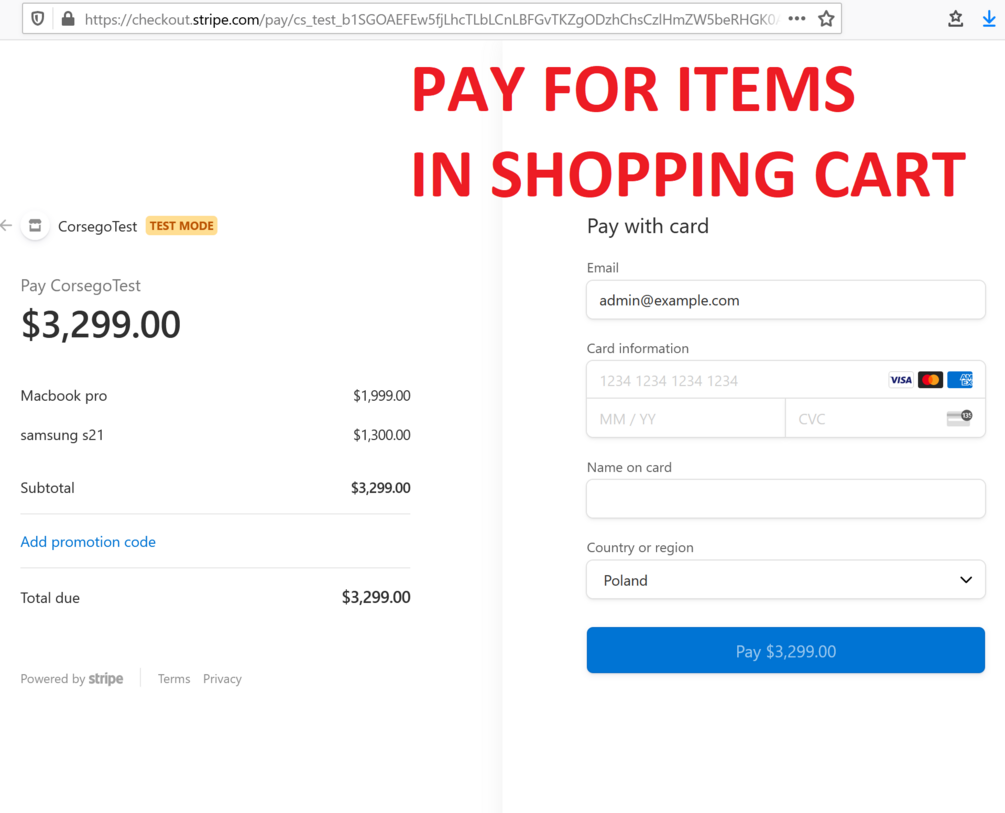Viewport: 1005px width, 813px height.
Task: Click the Mastercard logo
Action: point(930,380)
